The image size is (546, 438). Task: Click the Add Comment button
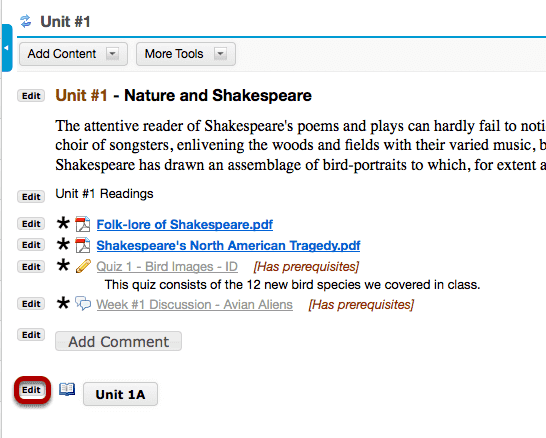coord(118,341)
